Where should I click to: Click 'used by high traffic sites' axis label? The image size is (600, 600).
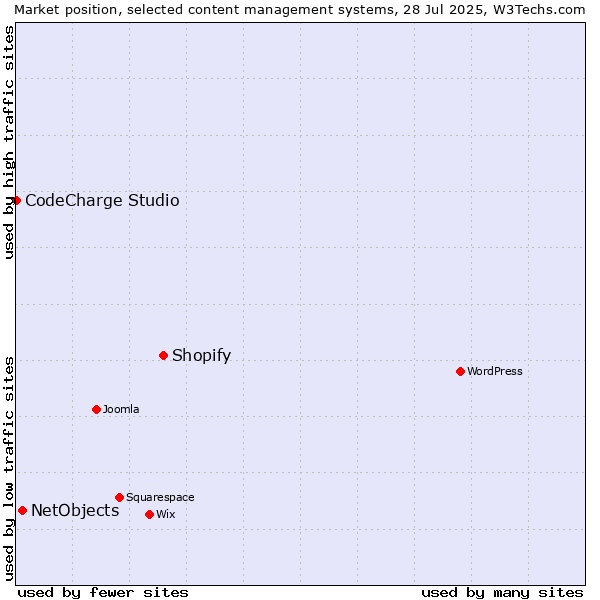pos(8,142)
